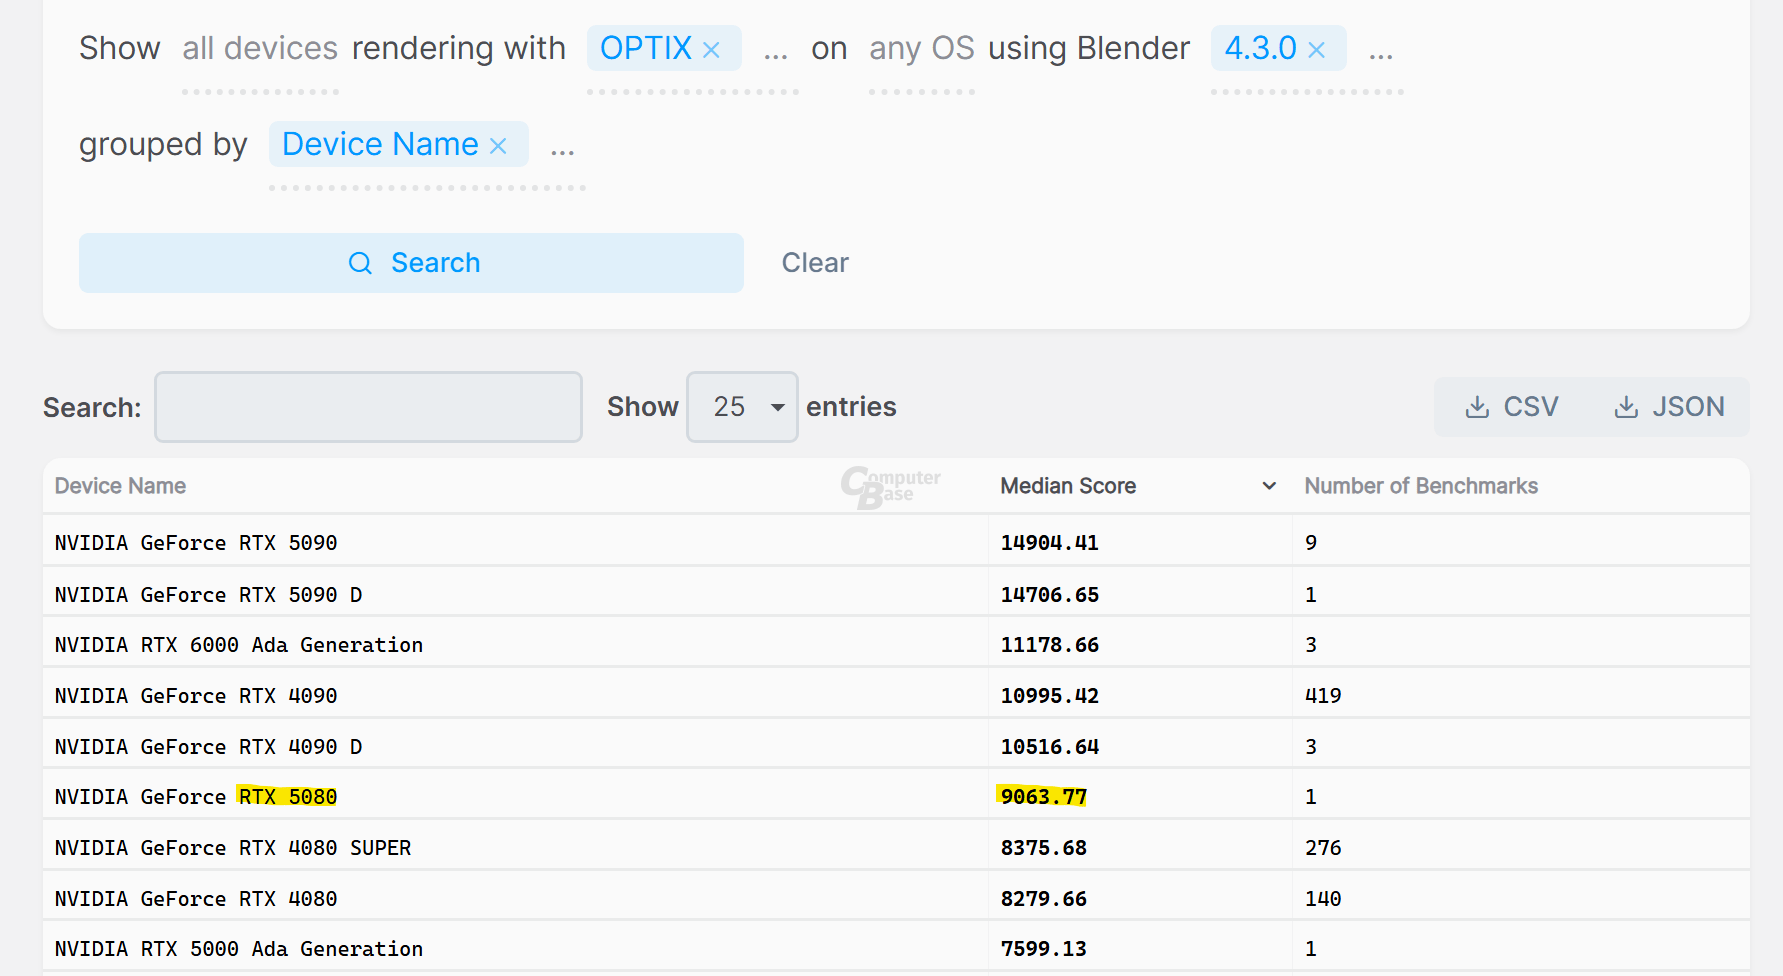1783x976 pixels.
Task: Focus the table Search input field
Action: pos(368,407)
